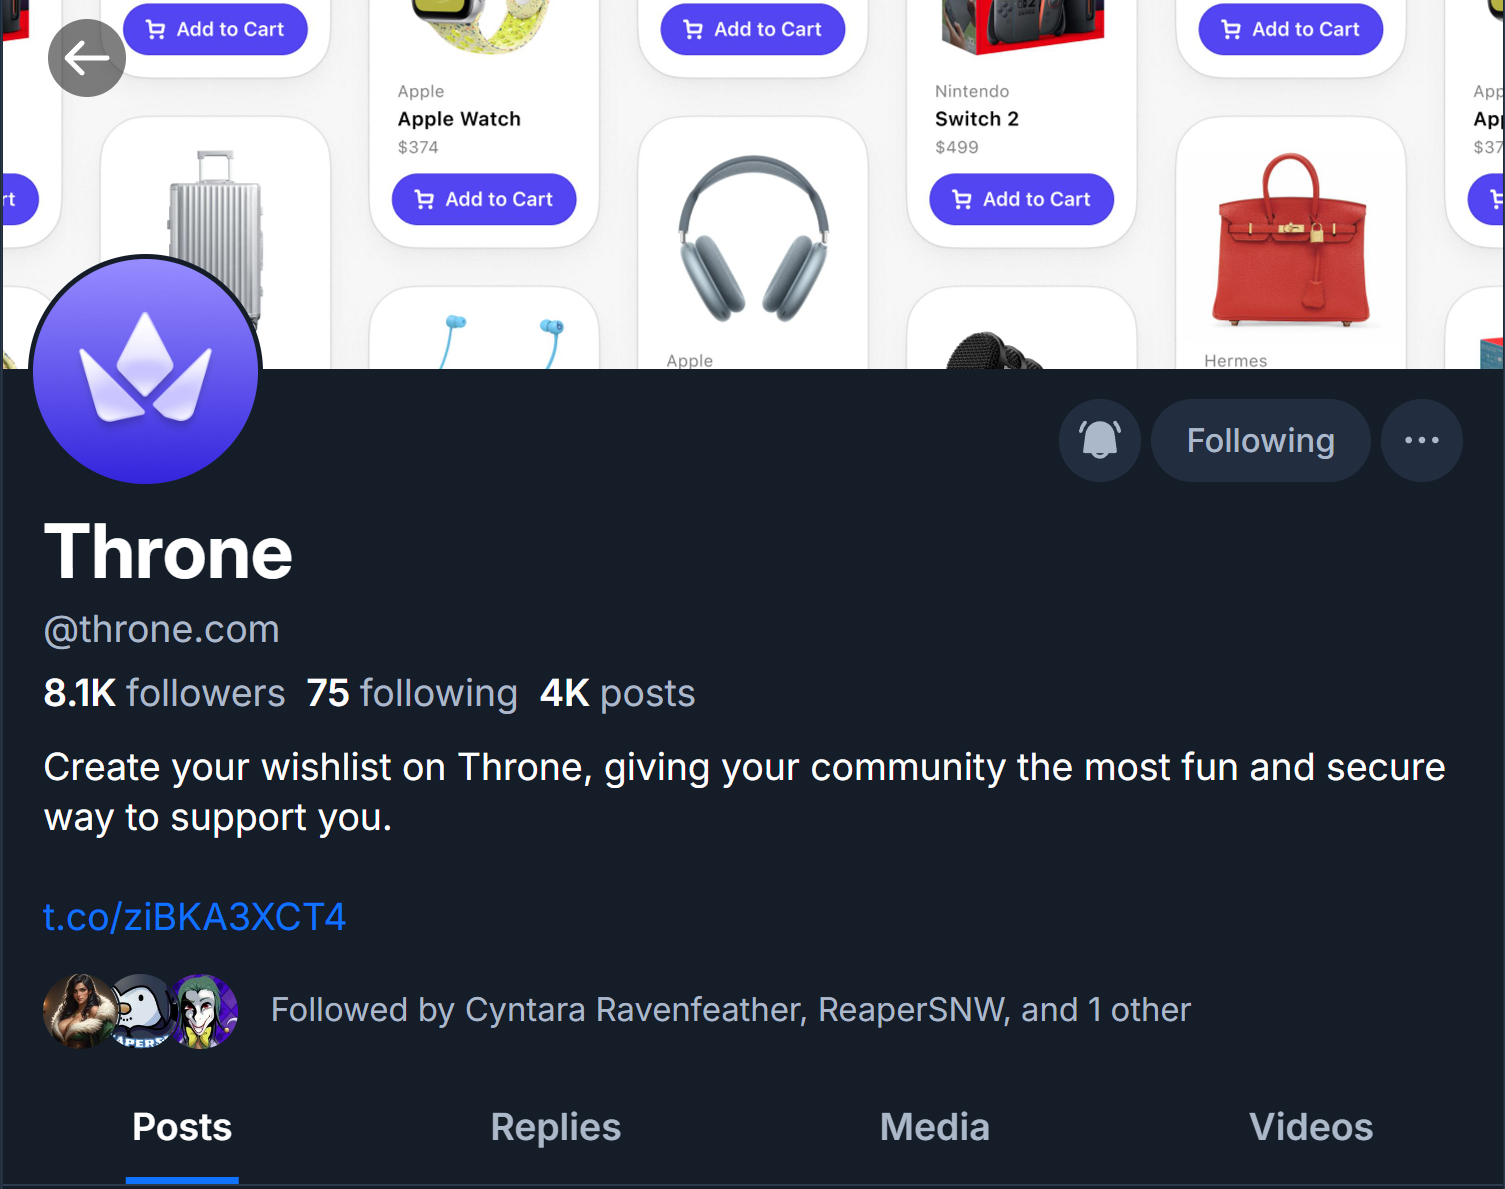The height and width of the screenshot is (1189, 1505).
Task: Open the Videos tab
Action: click(1310, 1127)
